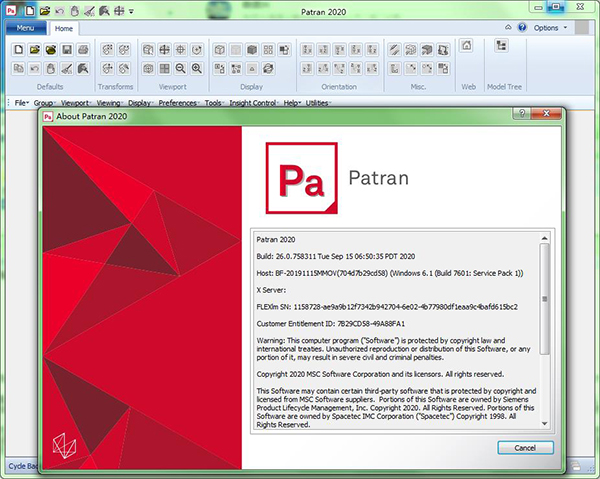Click the four-pane tile icon in the Viewport group
This screenshot has width=600, height=479.
pos(165,68)
